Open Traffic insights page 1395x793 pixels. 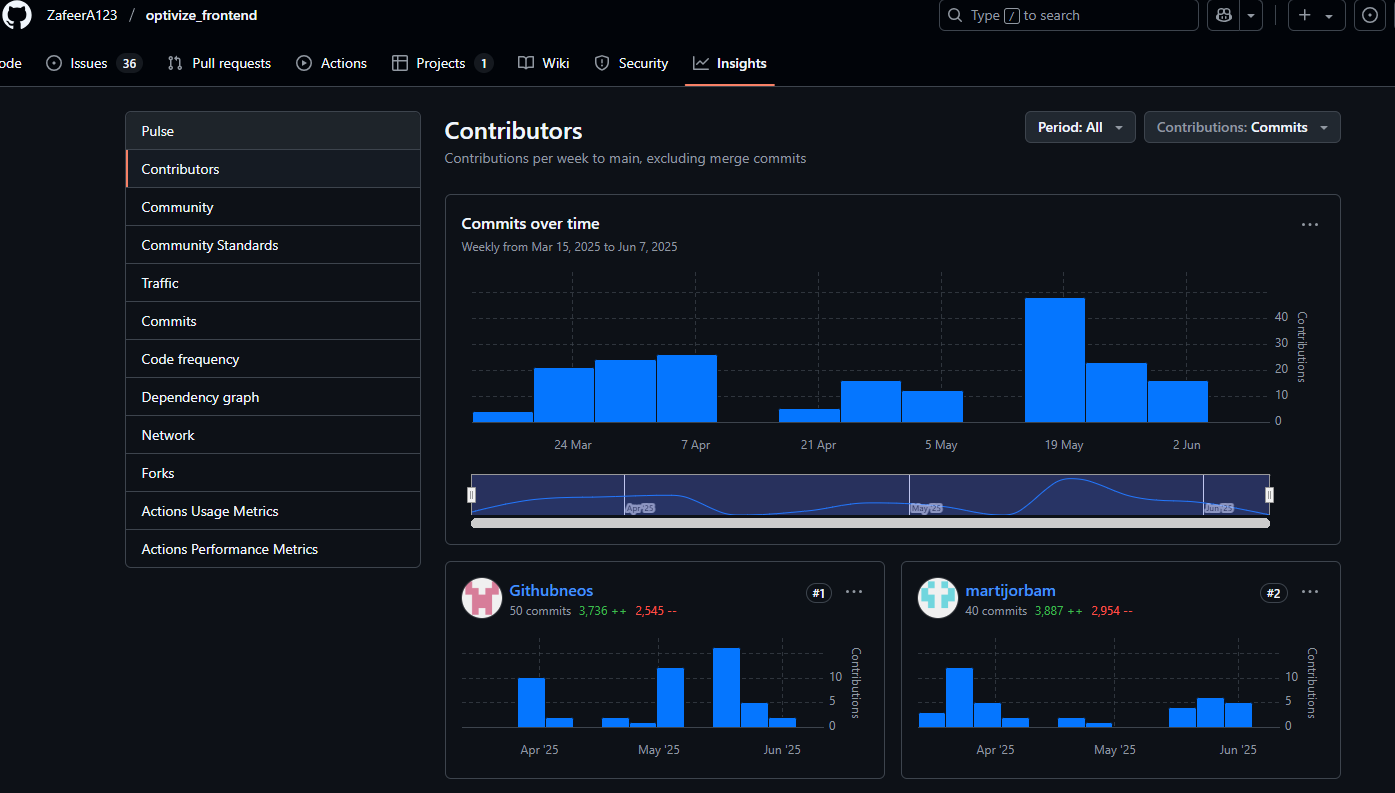click(273, 283)
